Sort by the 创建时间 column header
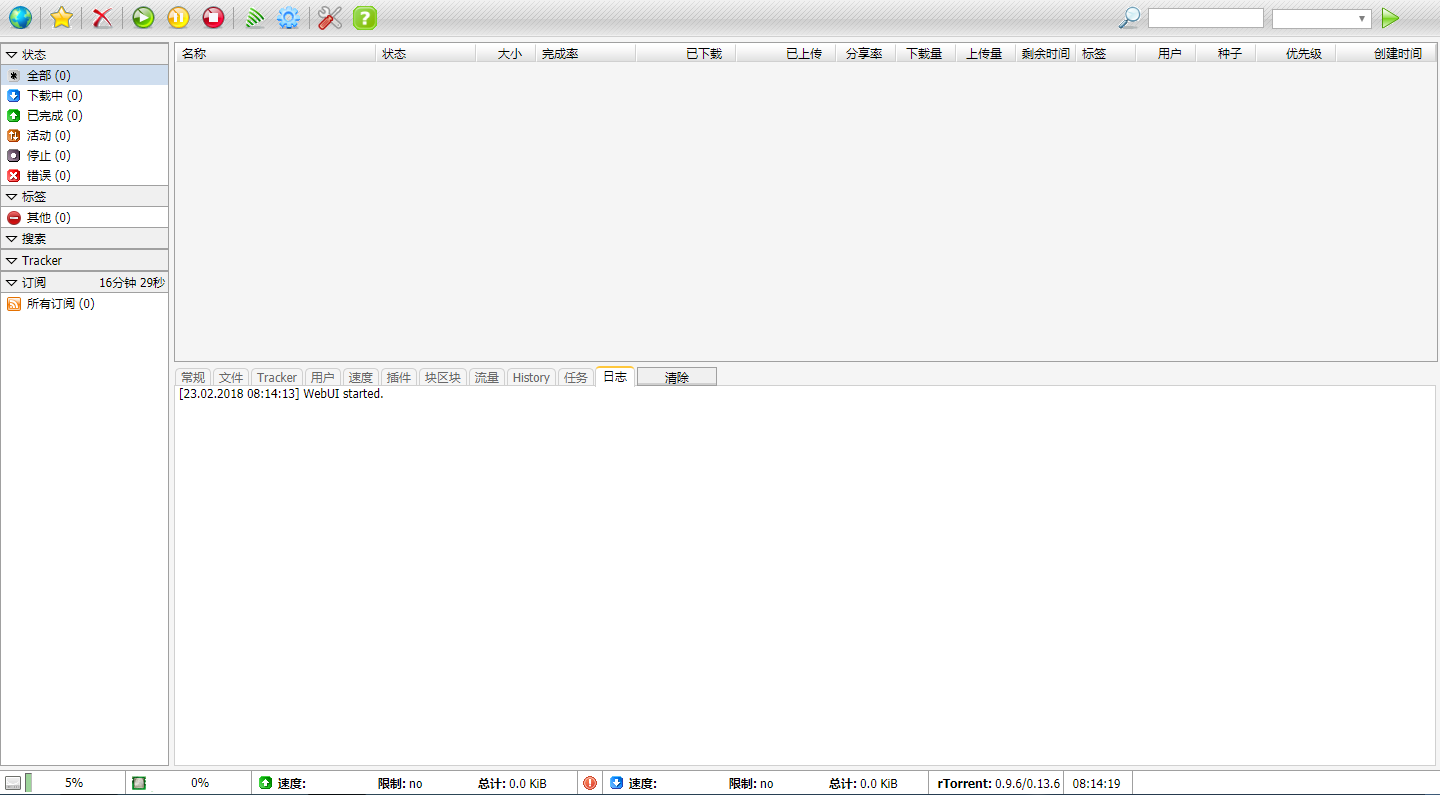 coord(1386,54)
